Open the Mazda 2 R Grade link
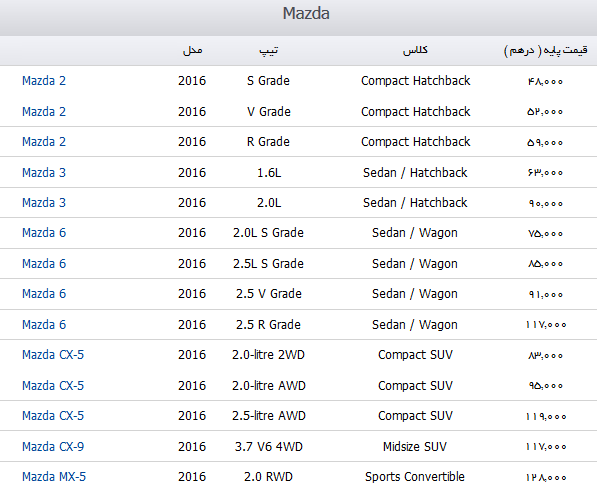597x491 pixels. (44, 142)
